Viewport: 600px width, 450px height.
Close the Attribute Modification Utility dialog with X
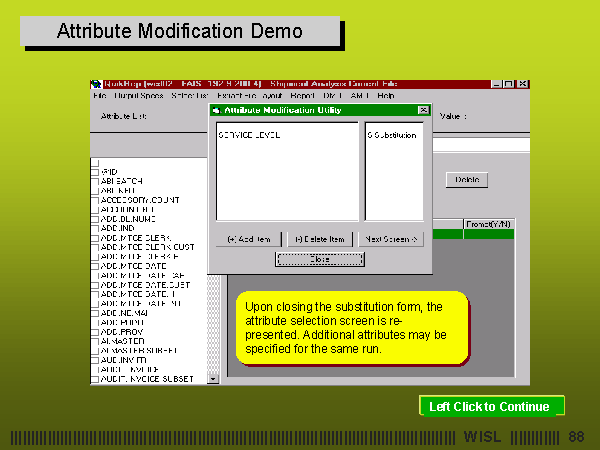[423, 110]
